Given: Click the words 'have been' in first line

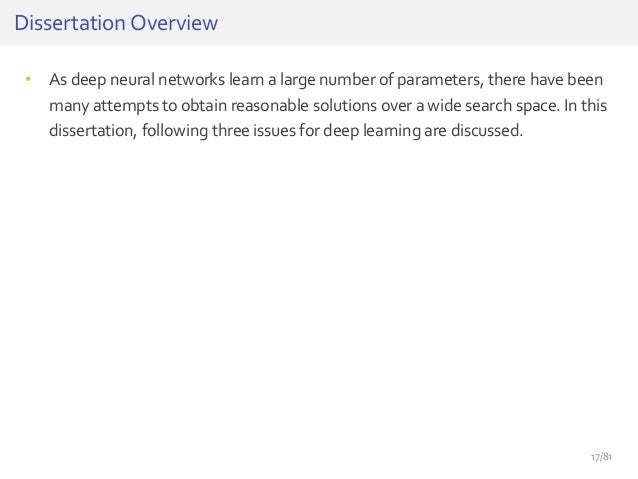Looking at the screenshot, I should 566,79.
